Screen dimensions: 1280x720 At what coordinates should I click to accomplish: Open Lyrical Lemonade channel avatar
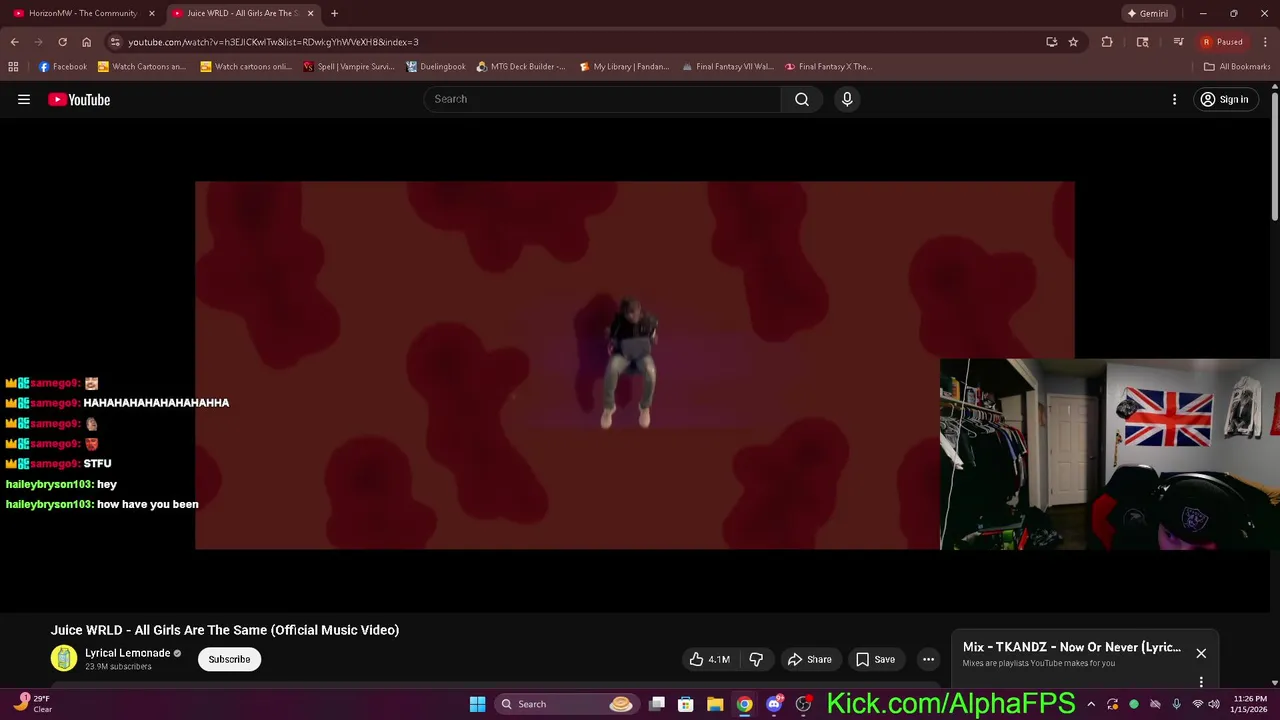64,658
